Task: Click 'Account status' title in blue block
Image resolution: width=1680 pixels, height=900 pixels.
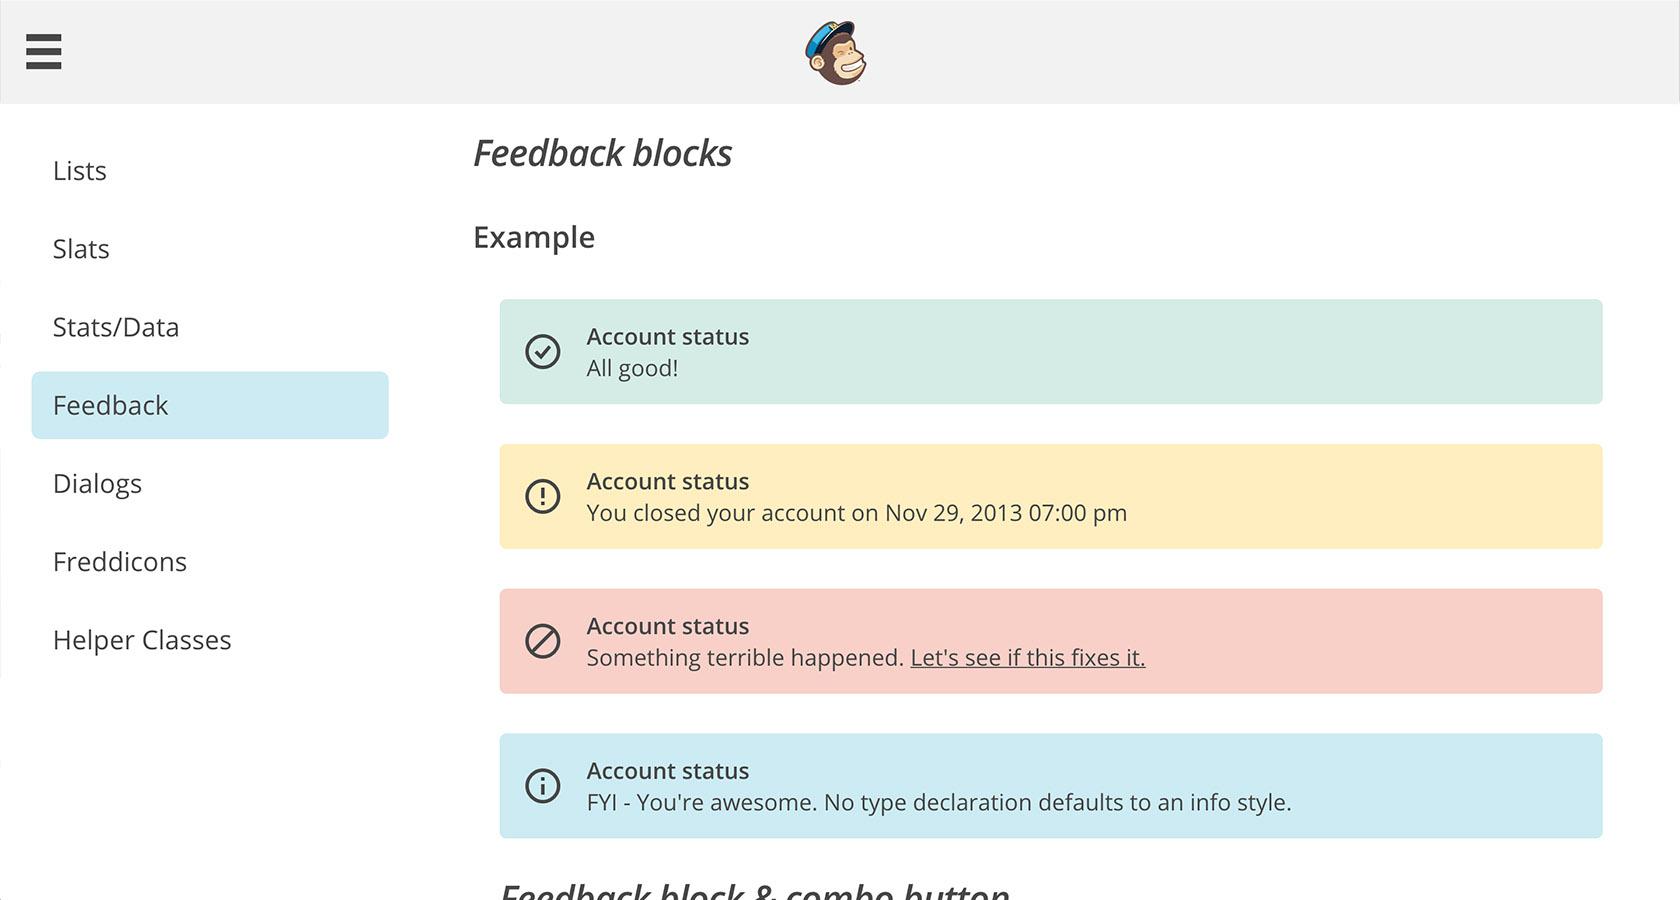Action: [x=668, y=772]
